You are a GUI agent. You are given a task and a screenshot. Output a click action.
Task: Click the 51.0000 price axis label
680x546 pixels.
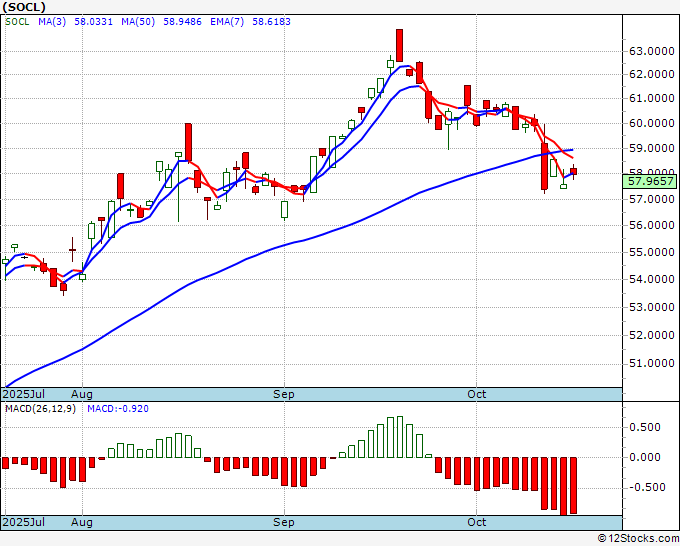click(x=651, y=363)
